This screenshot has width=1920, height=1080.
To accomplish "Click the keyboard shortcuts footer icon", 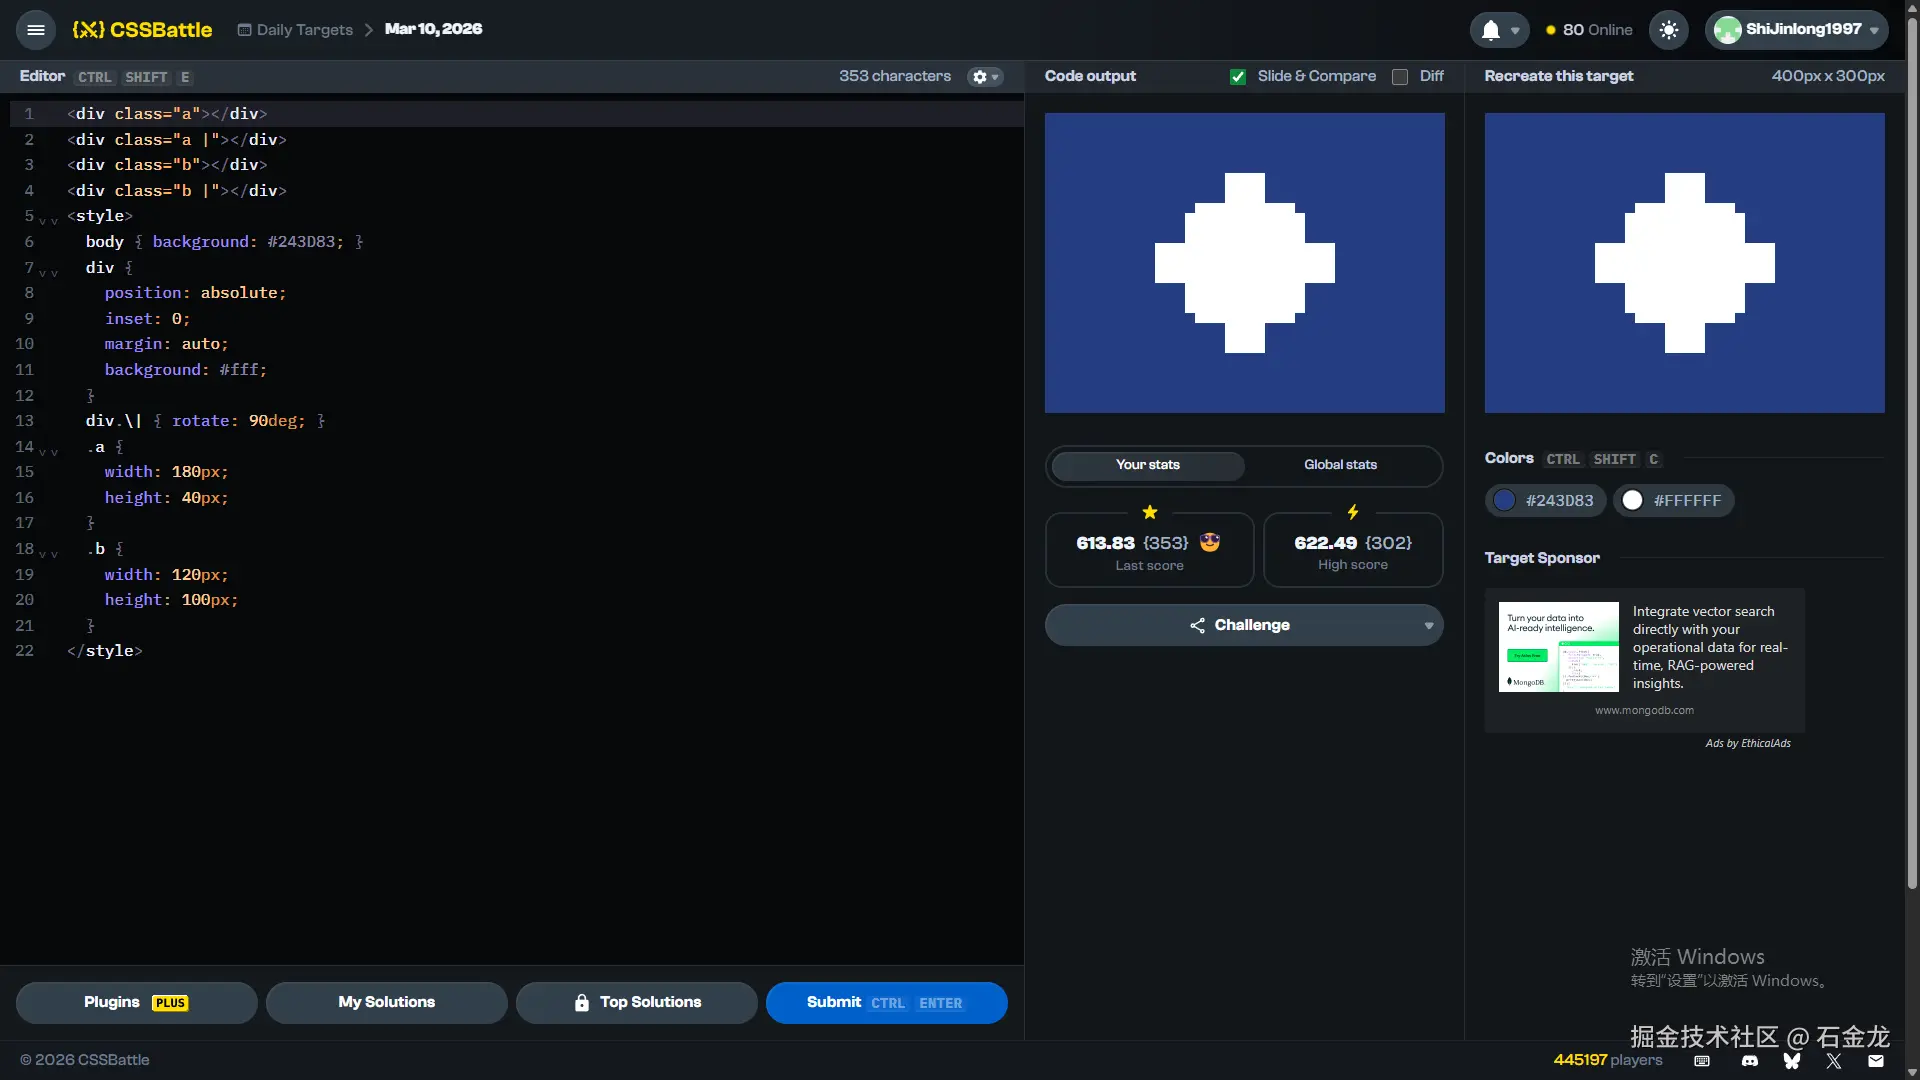I will click(1702, 1061).
